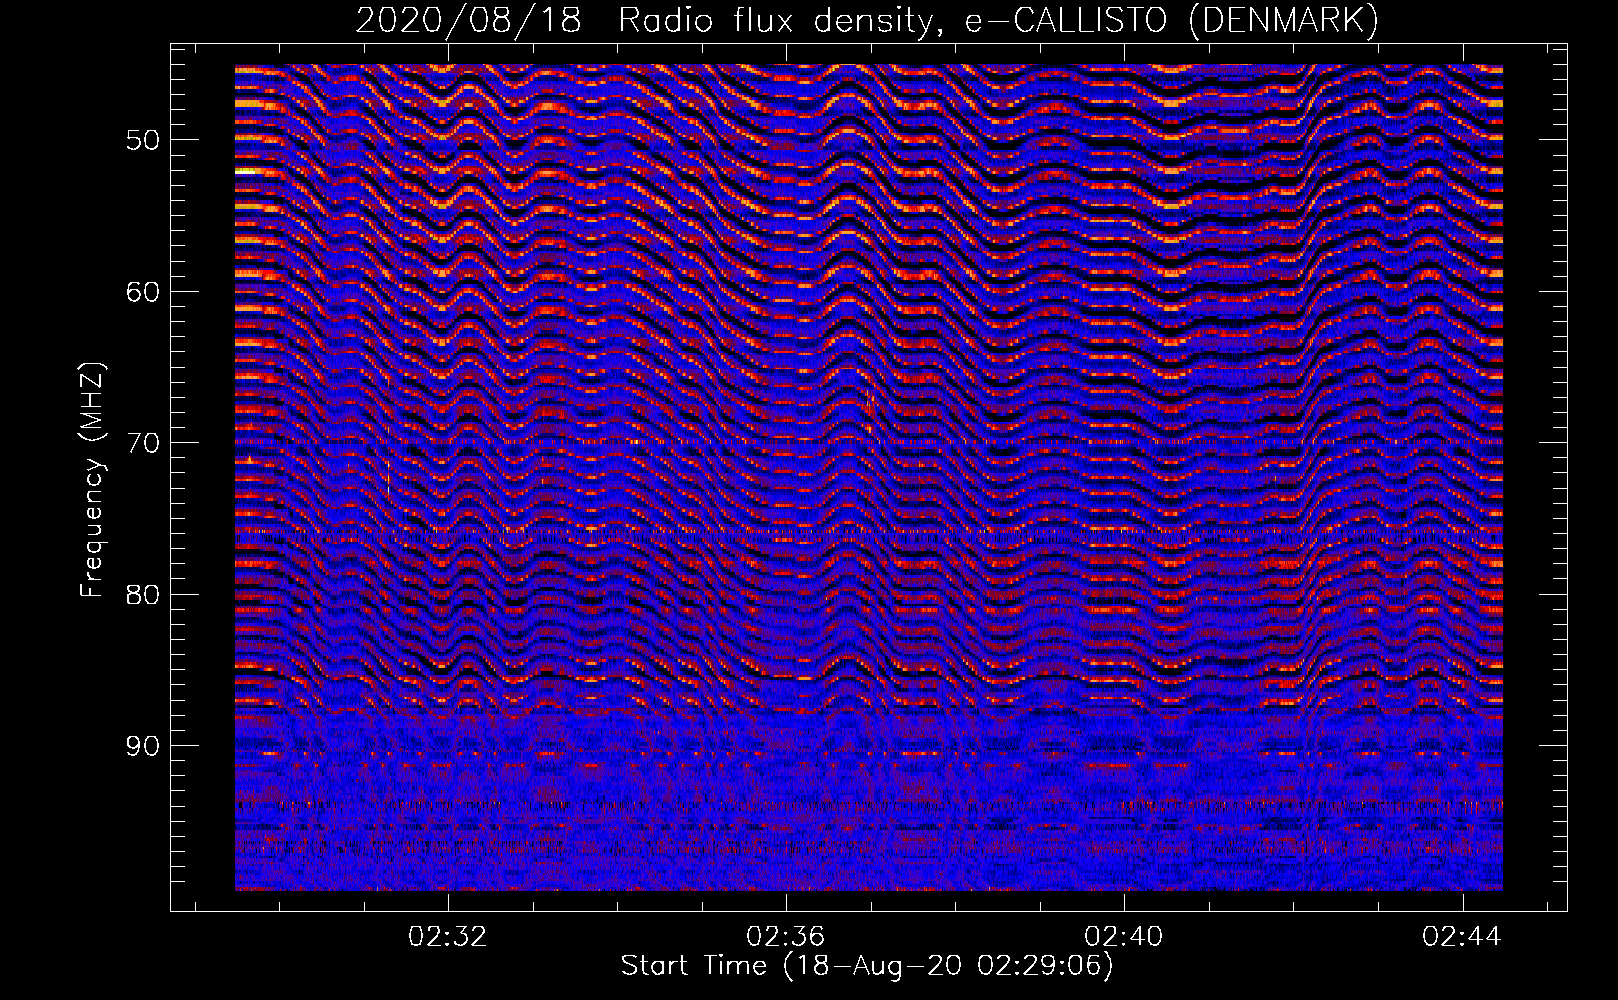
Task: Click the 02:32 time tick label
Action: [x=448, y=936]
